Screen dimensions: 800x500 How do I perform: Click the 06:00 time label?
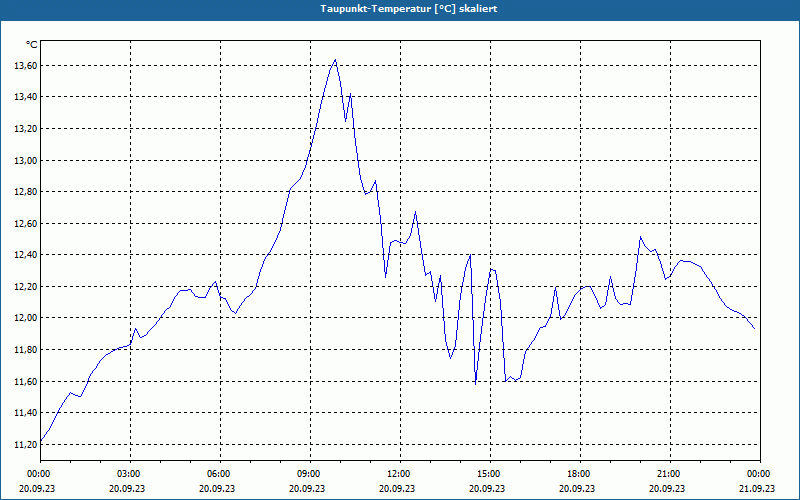coord(220,474)
